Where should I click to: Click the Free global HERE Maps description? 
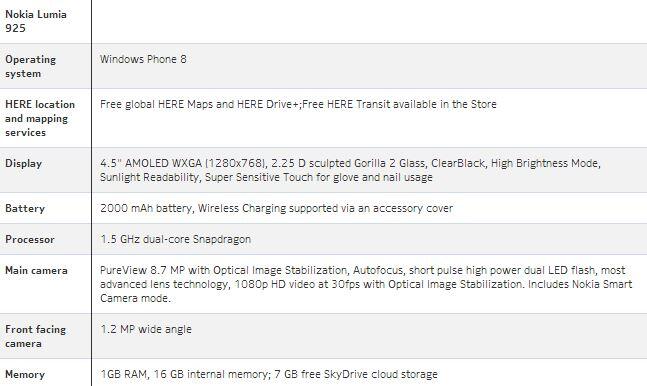tap(298, 104)
